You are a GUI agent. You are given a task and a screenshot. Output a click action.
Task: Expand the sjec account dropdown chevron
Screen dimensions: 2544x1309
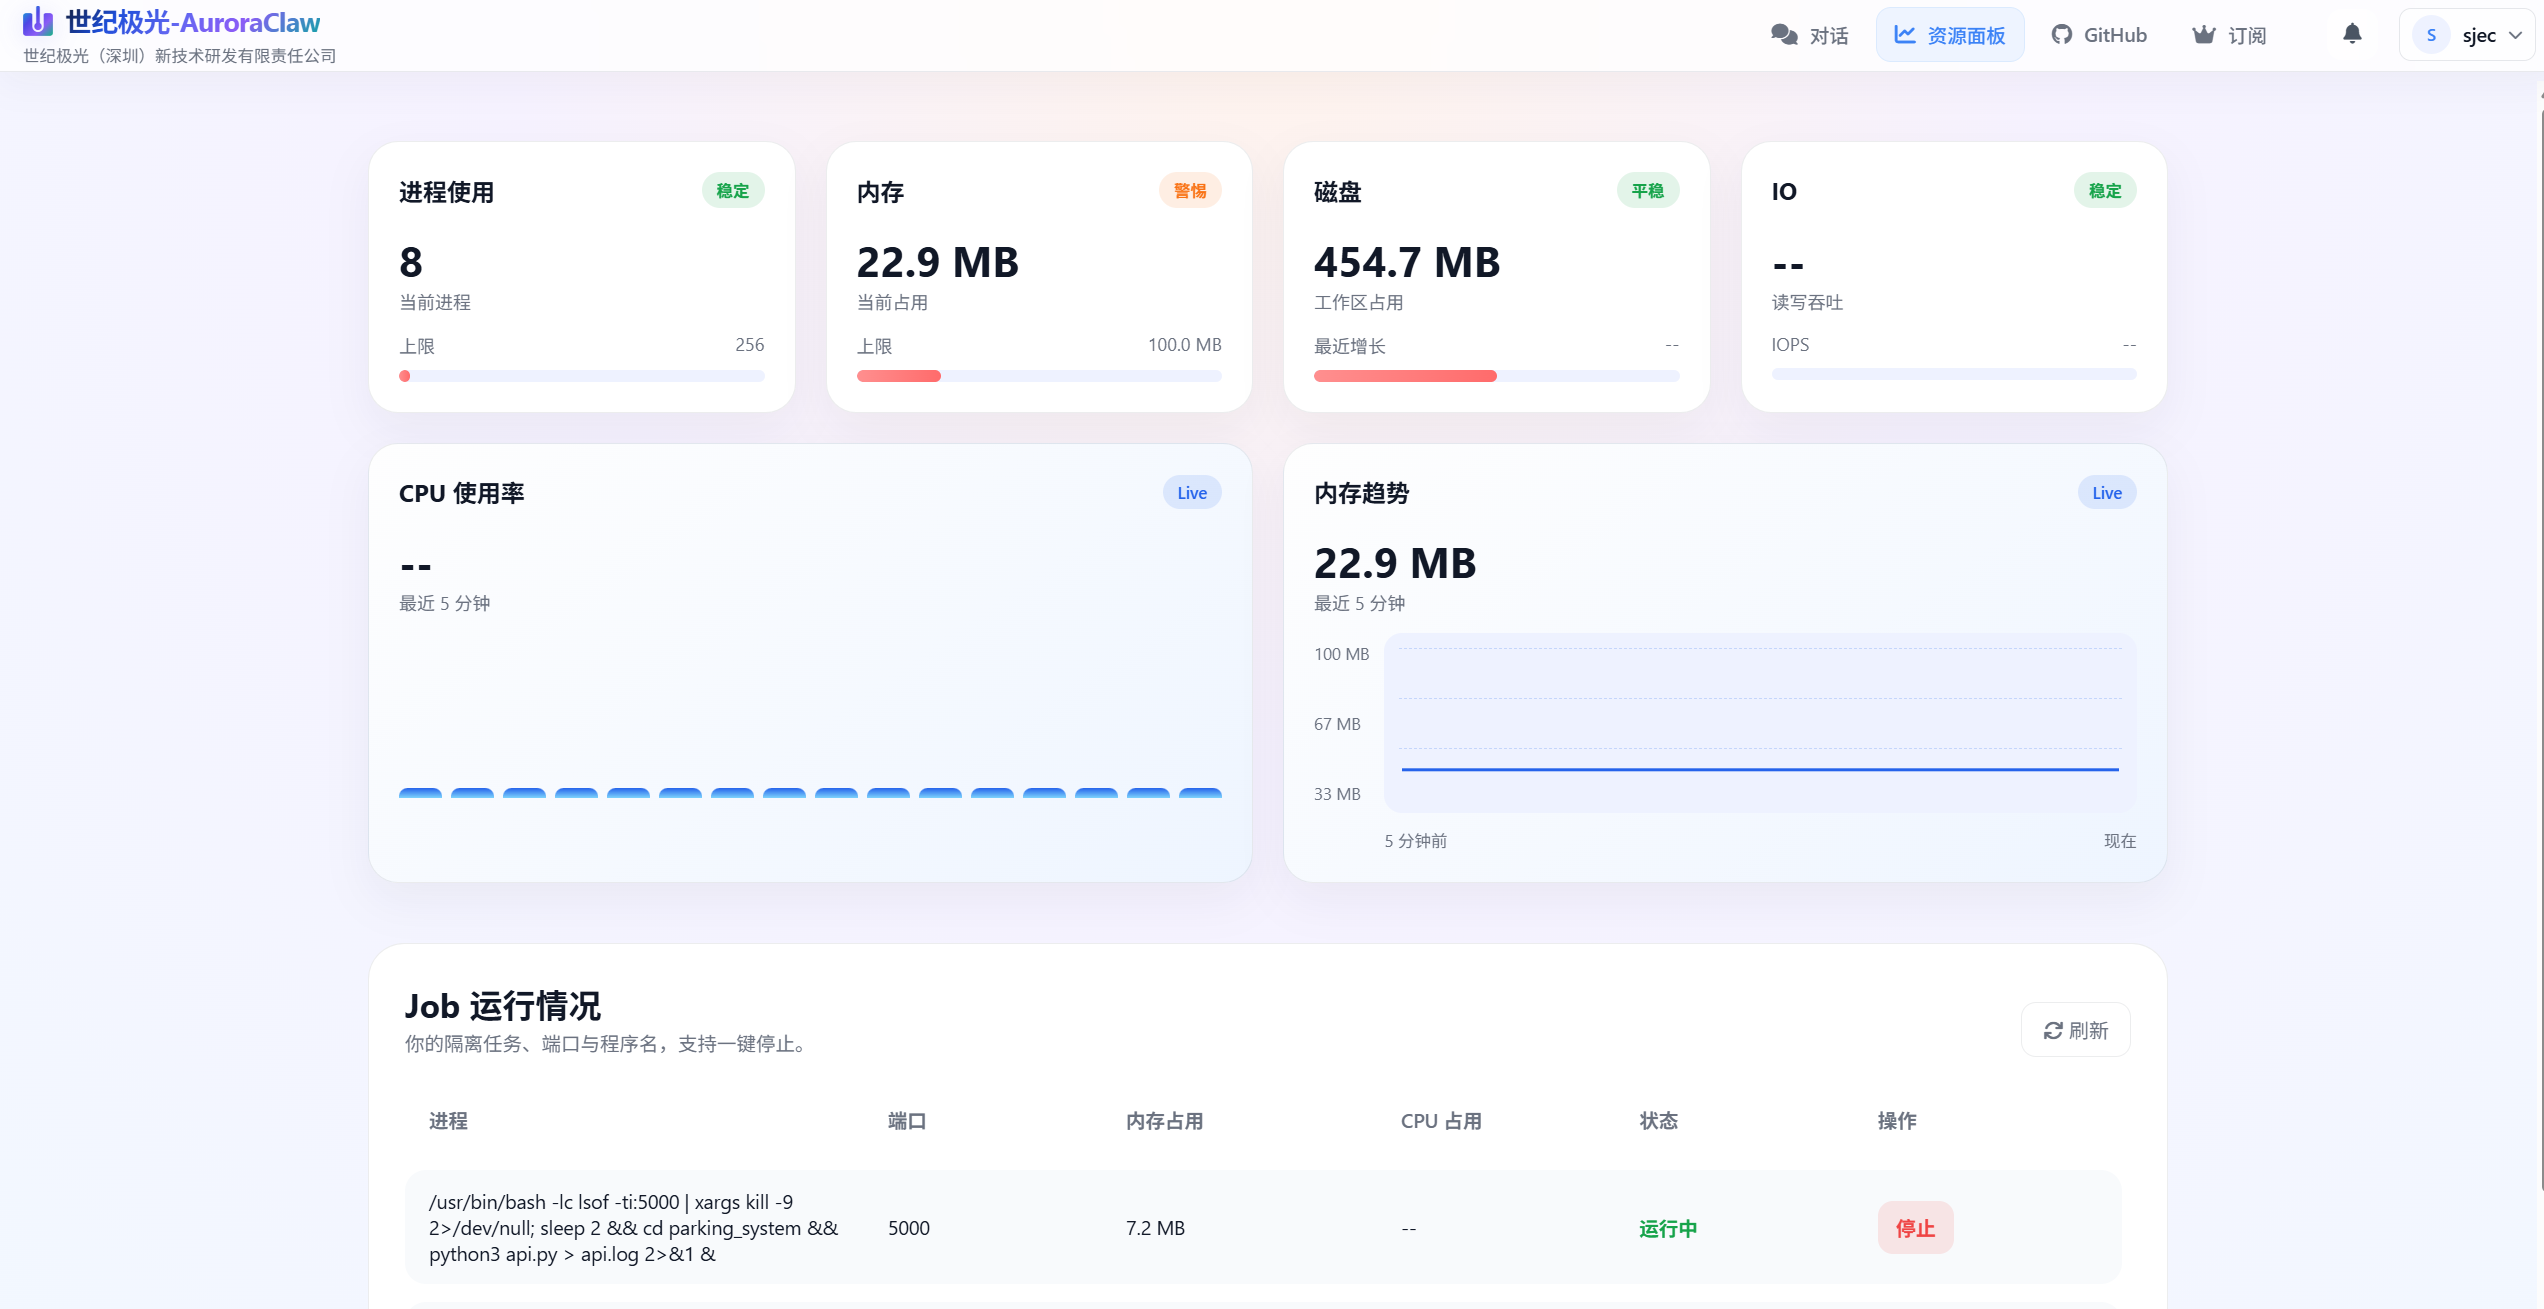click(2515, 35)
